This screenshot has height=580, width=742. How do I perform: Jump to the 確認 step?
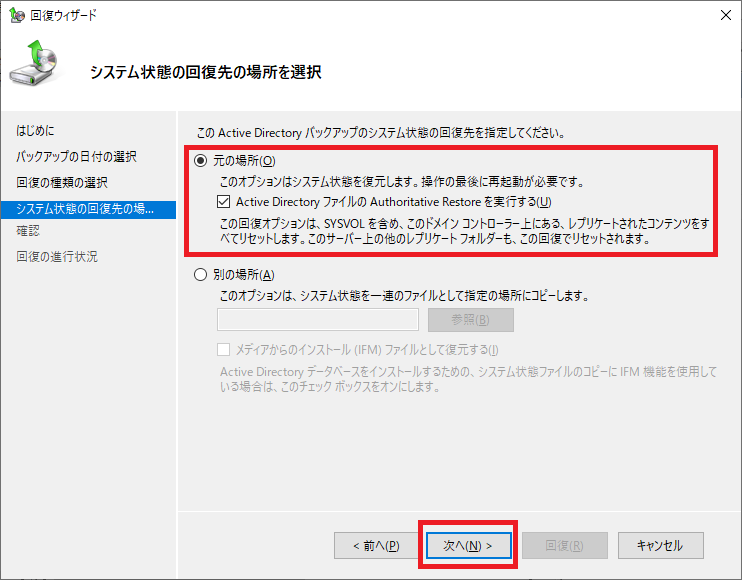[x=28, y=231]
